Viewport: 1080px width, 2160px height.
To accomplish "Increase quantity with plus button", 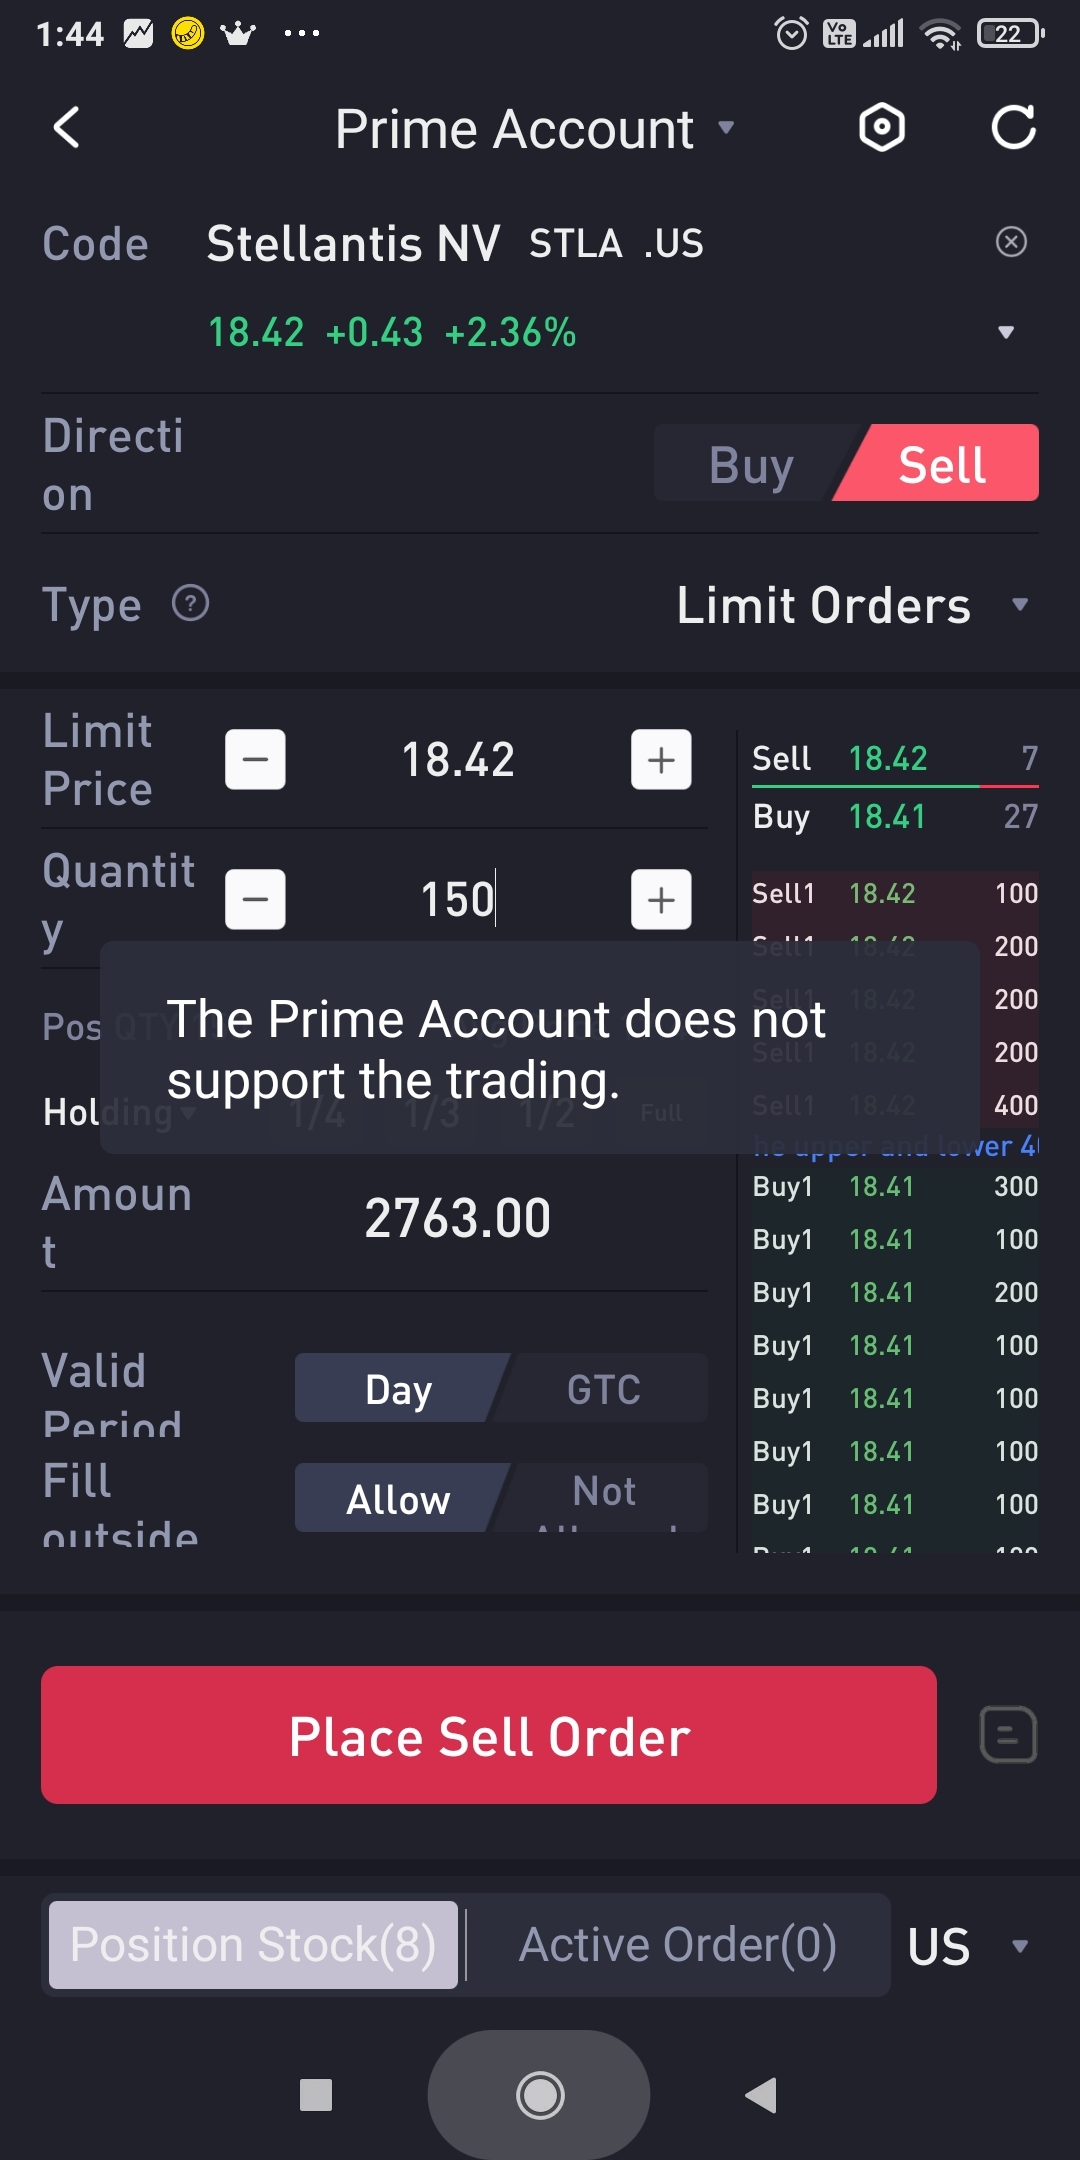I will pyautogui.click(x=661, y=899).
